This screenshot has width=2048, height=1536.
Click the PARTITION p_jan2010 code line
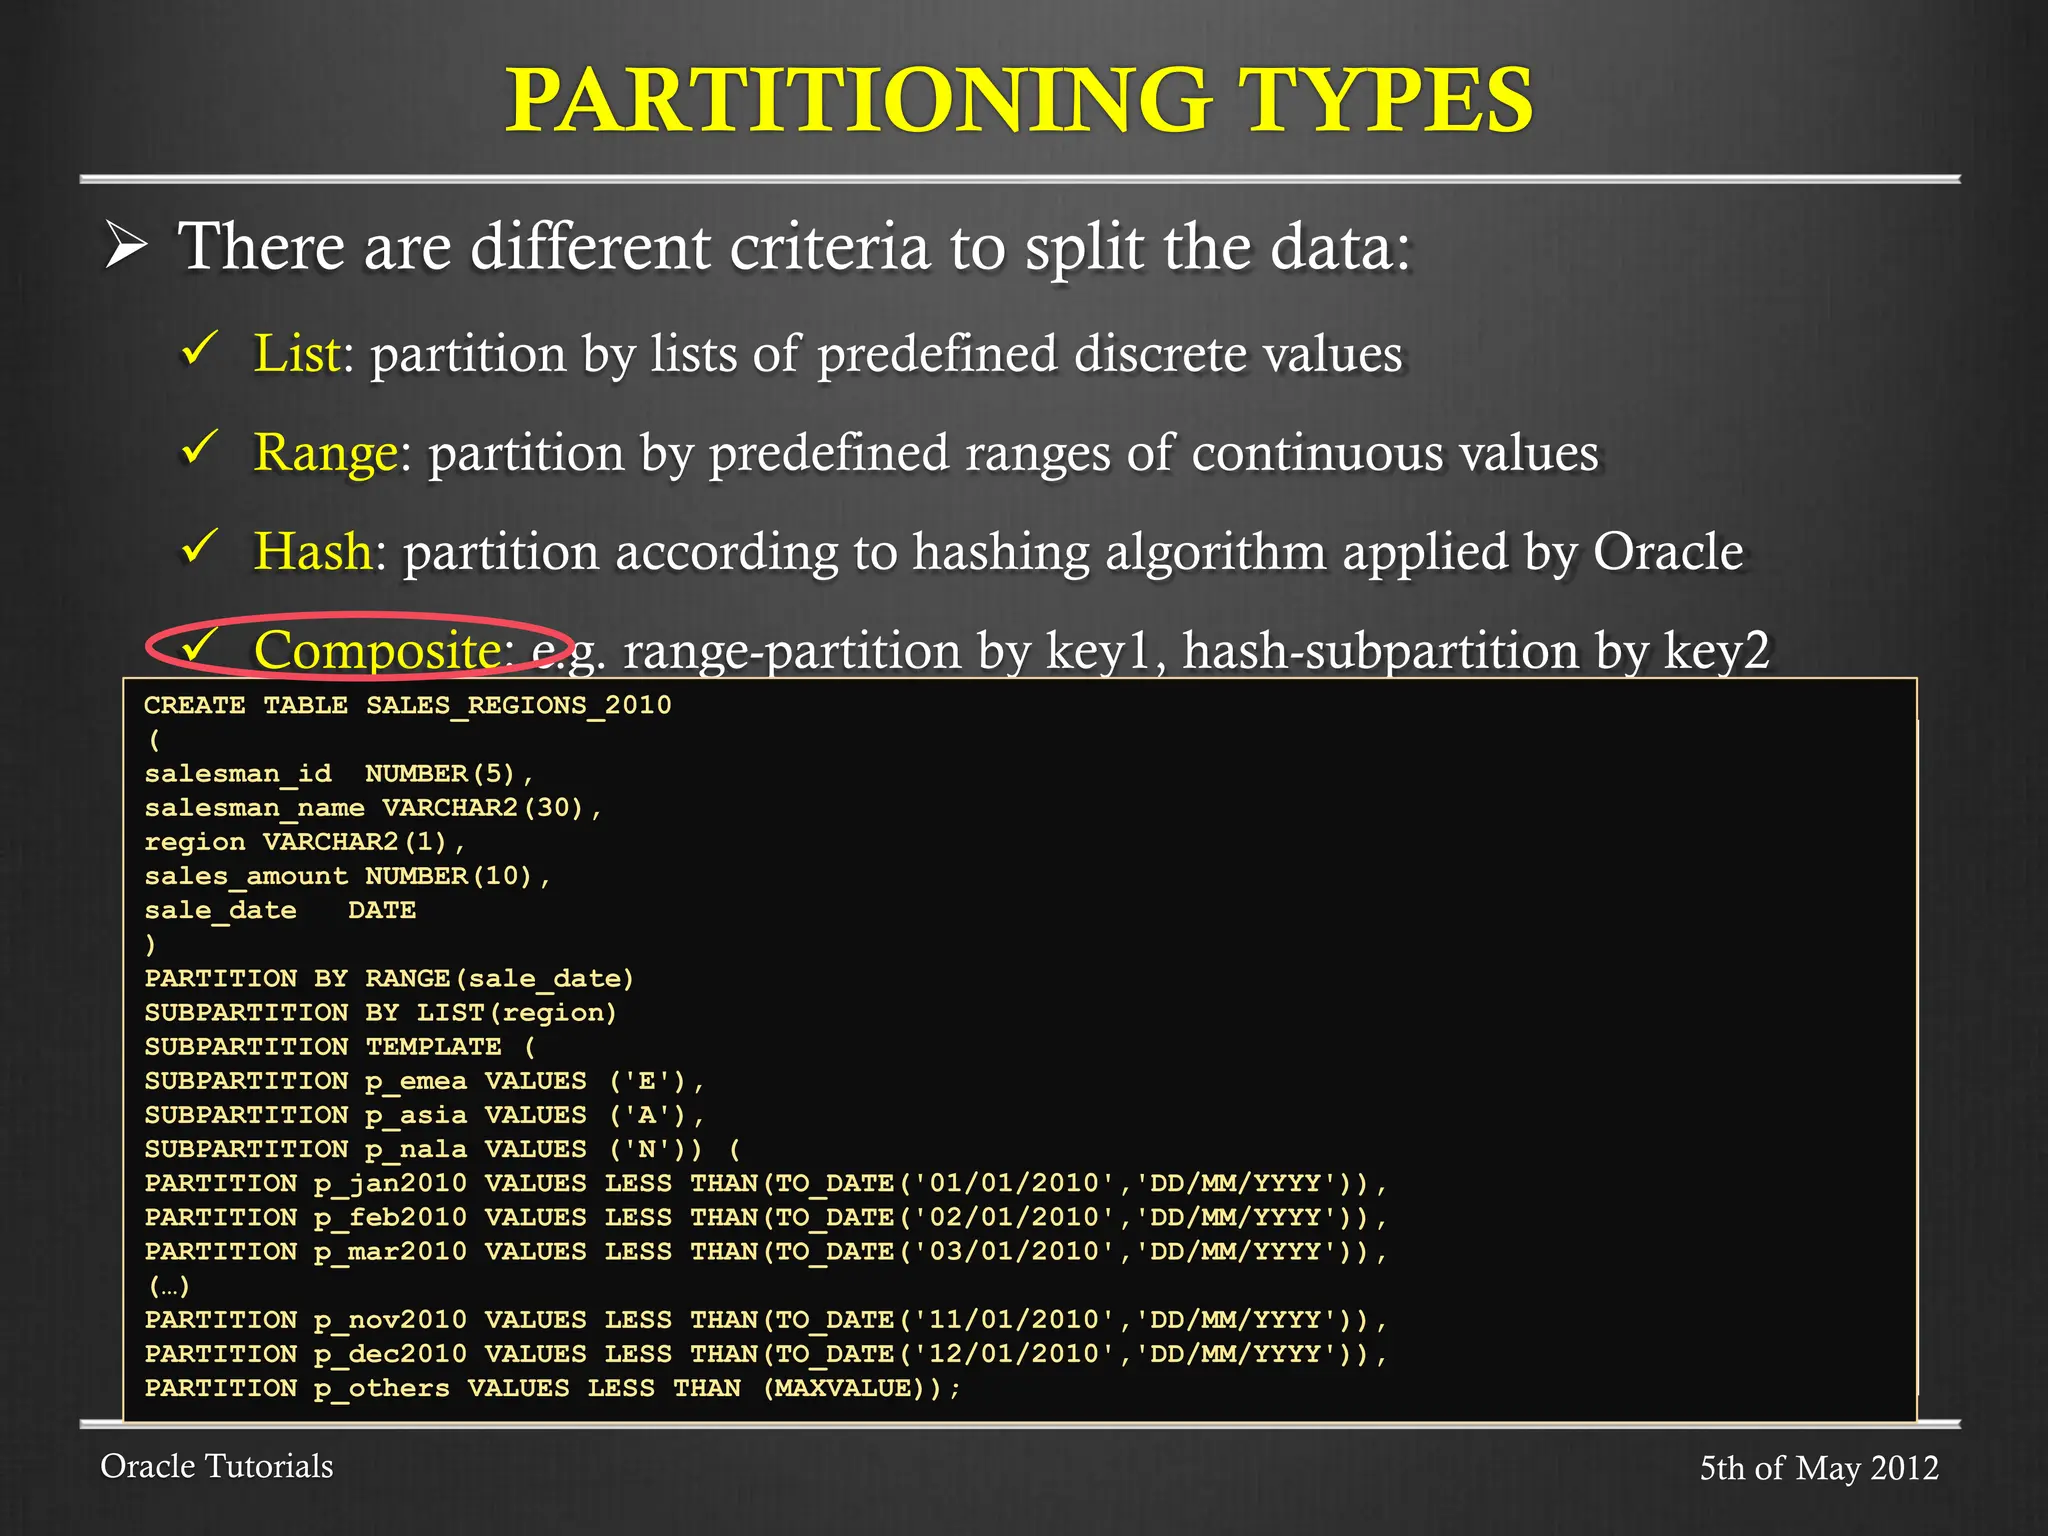[x=765, y=1183]
